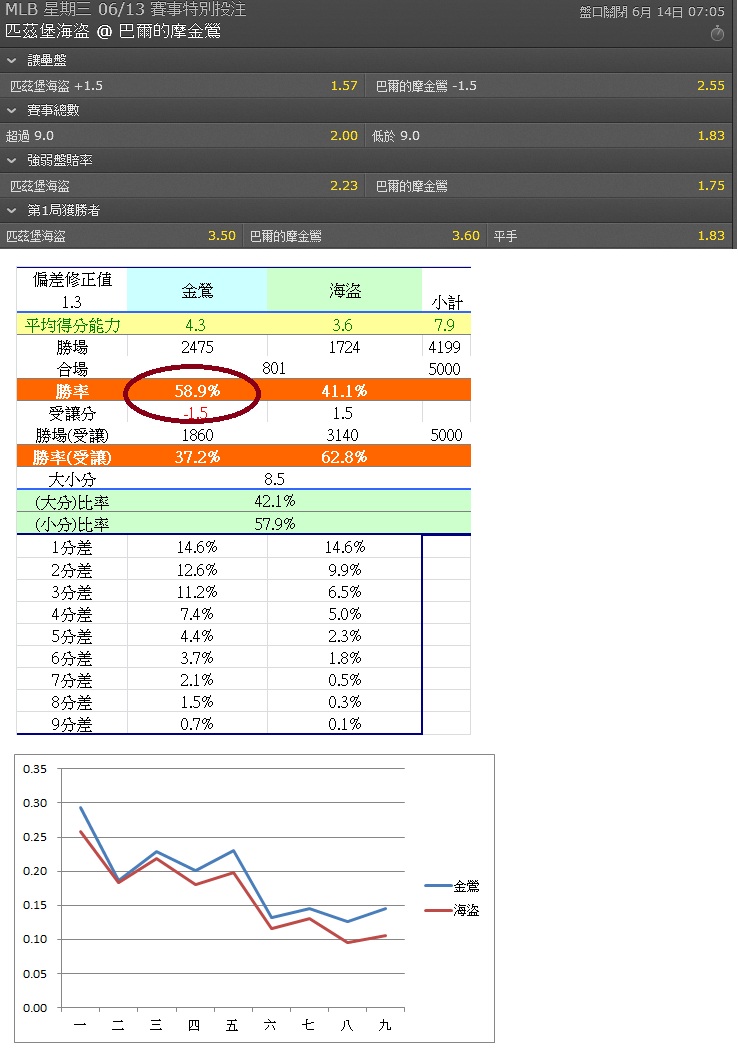Viewport: 738px width, 1050px height.
Task: Pick 巴爾的摩金鶯 moneyline at 1.75
Action: (549, 185)
